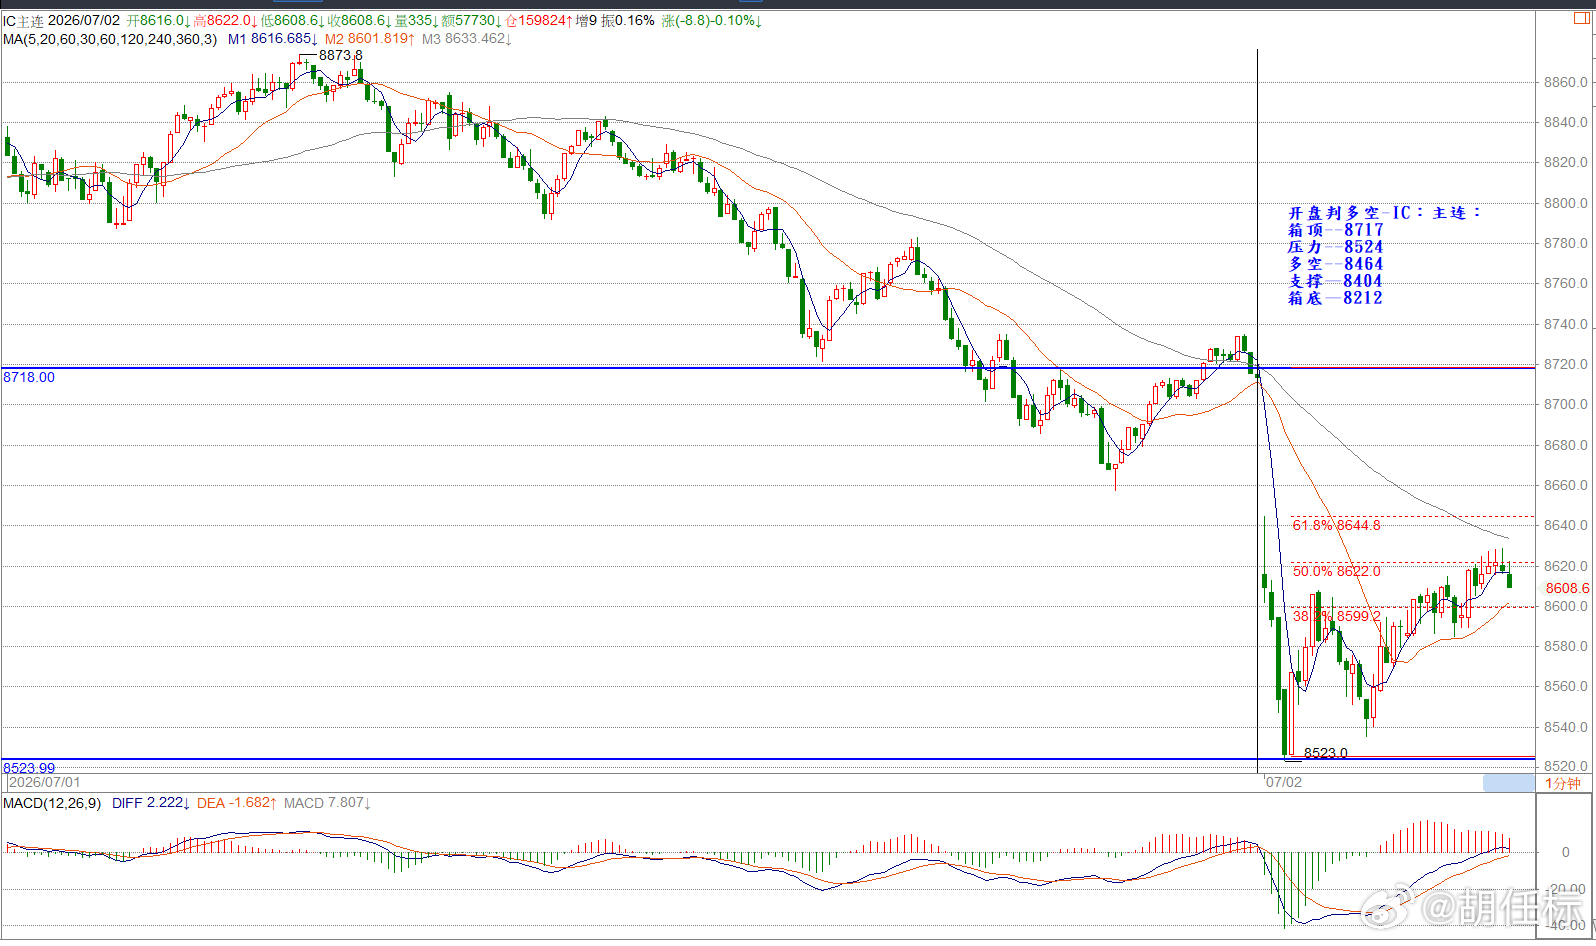Click the IC主连 contract name

(23, 21)
